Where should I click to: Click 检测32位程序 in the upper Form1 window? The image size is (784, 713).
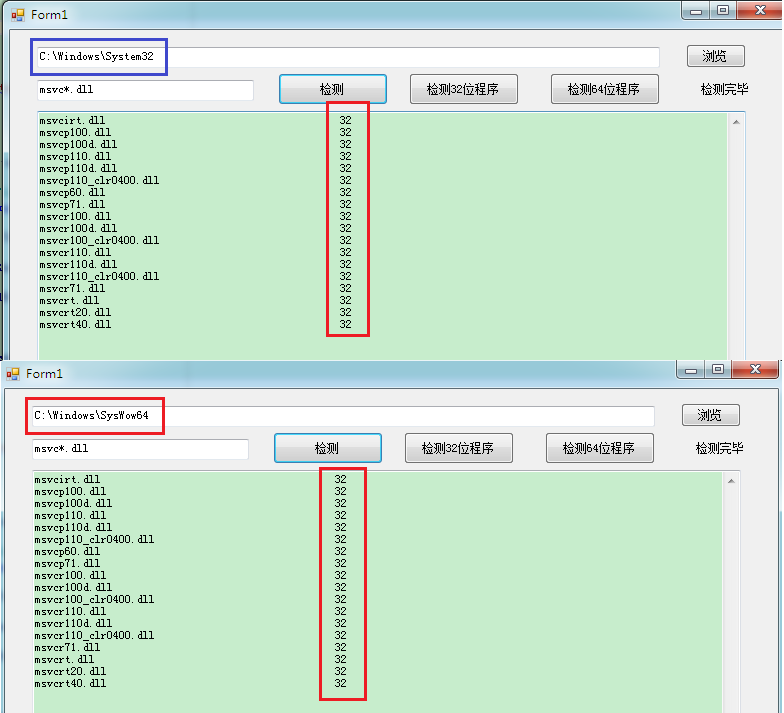[x=464, y=89]
